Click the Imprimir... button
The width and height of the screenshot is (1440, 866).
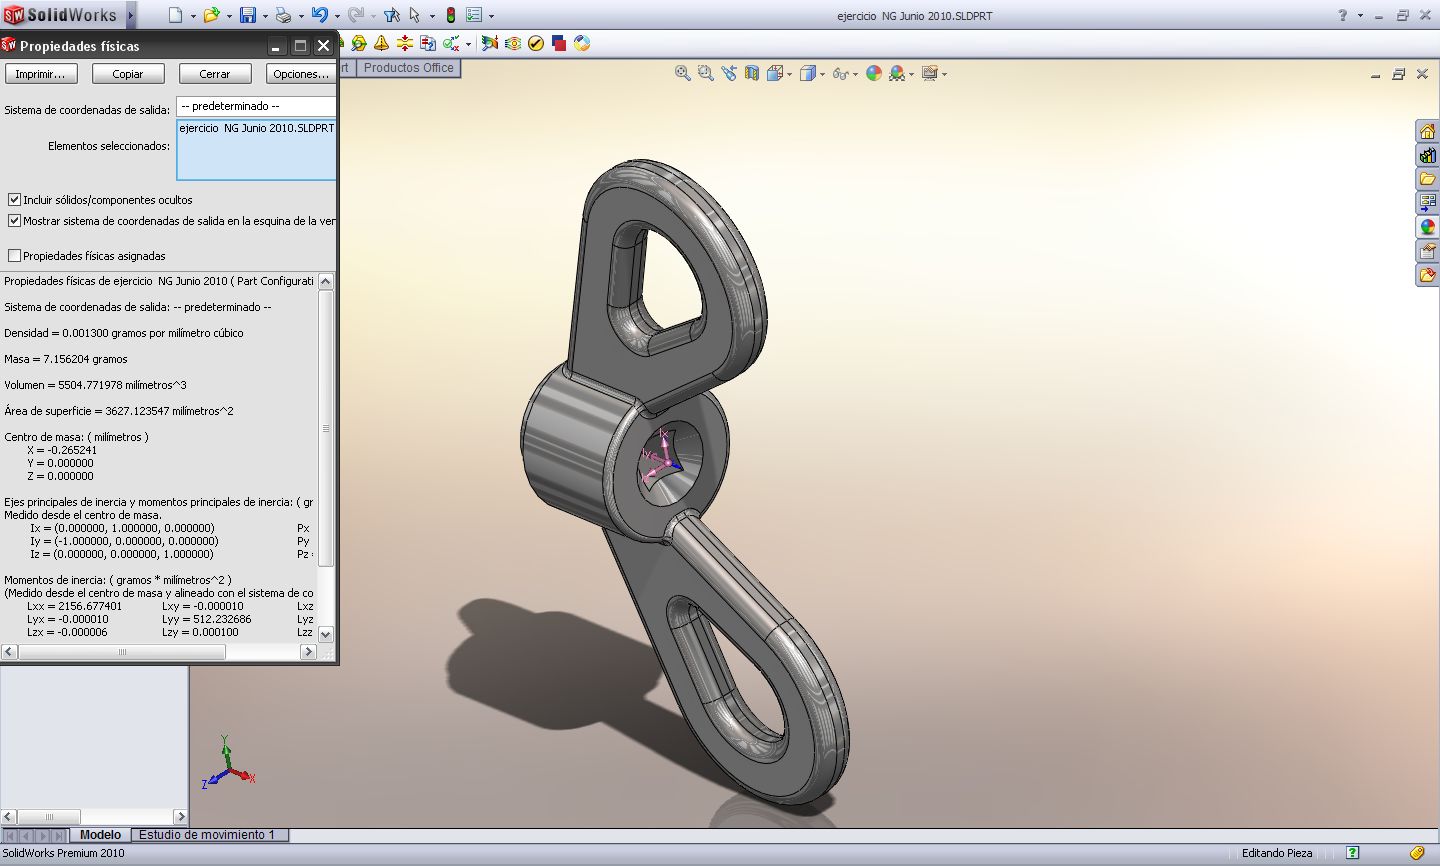[41, 74]
